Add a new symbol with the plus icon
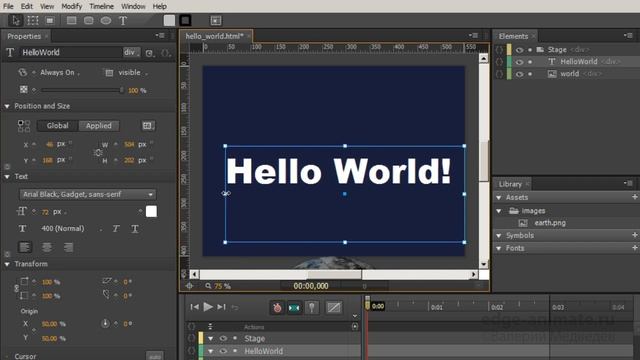This screenshot has width=640, height=360. [635, 235]
